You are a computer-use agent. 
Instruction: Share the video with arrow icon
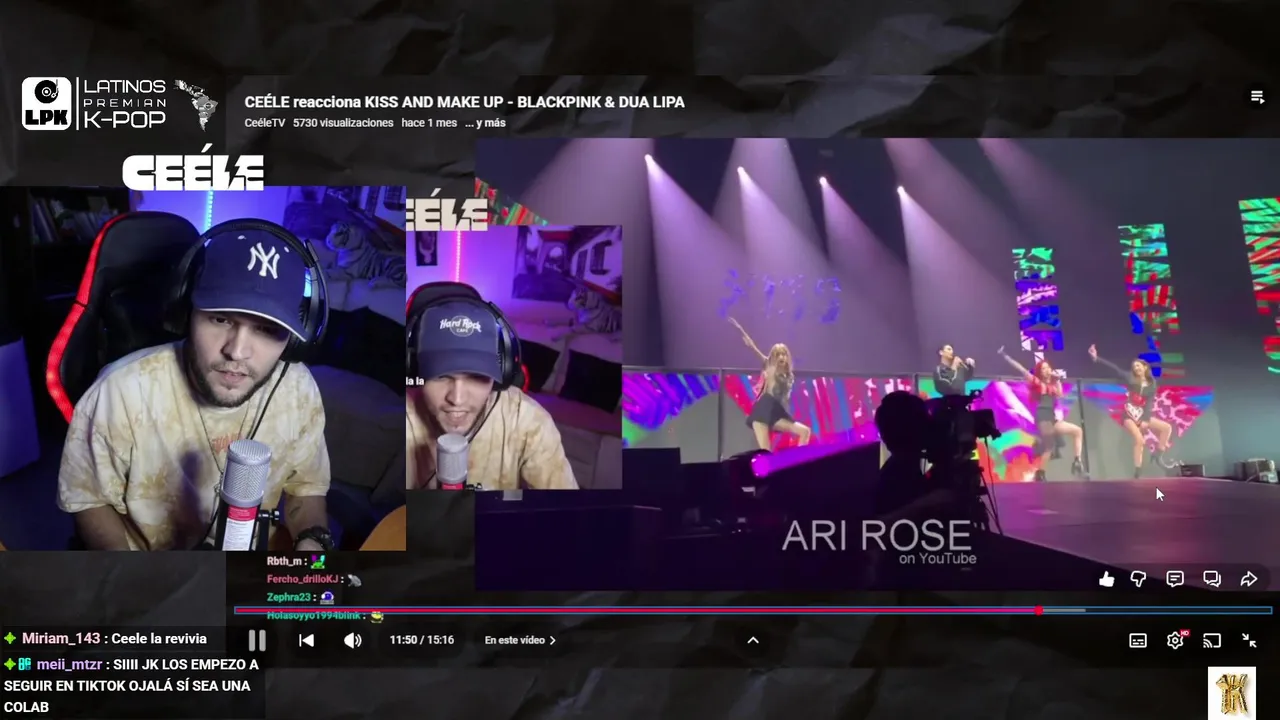(x=1249, y=579)
